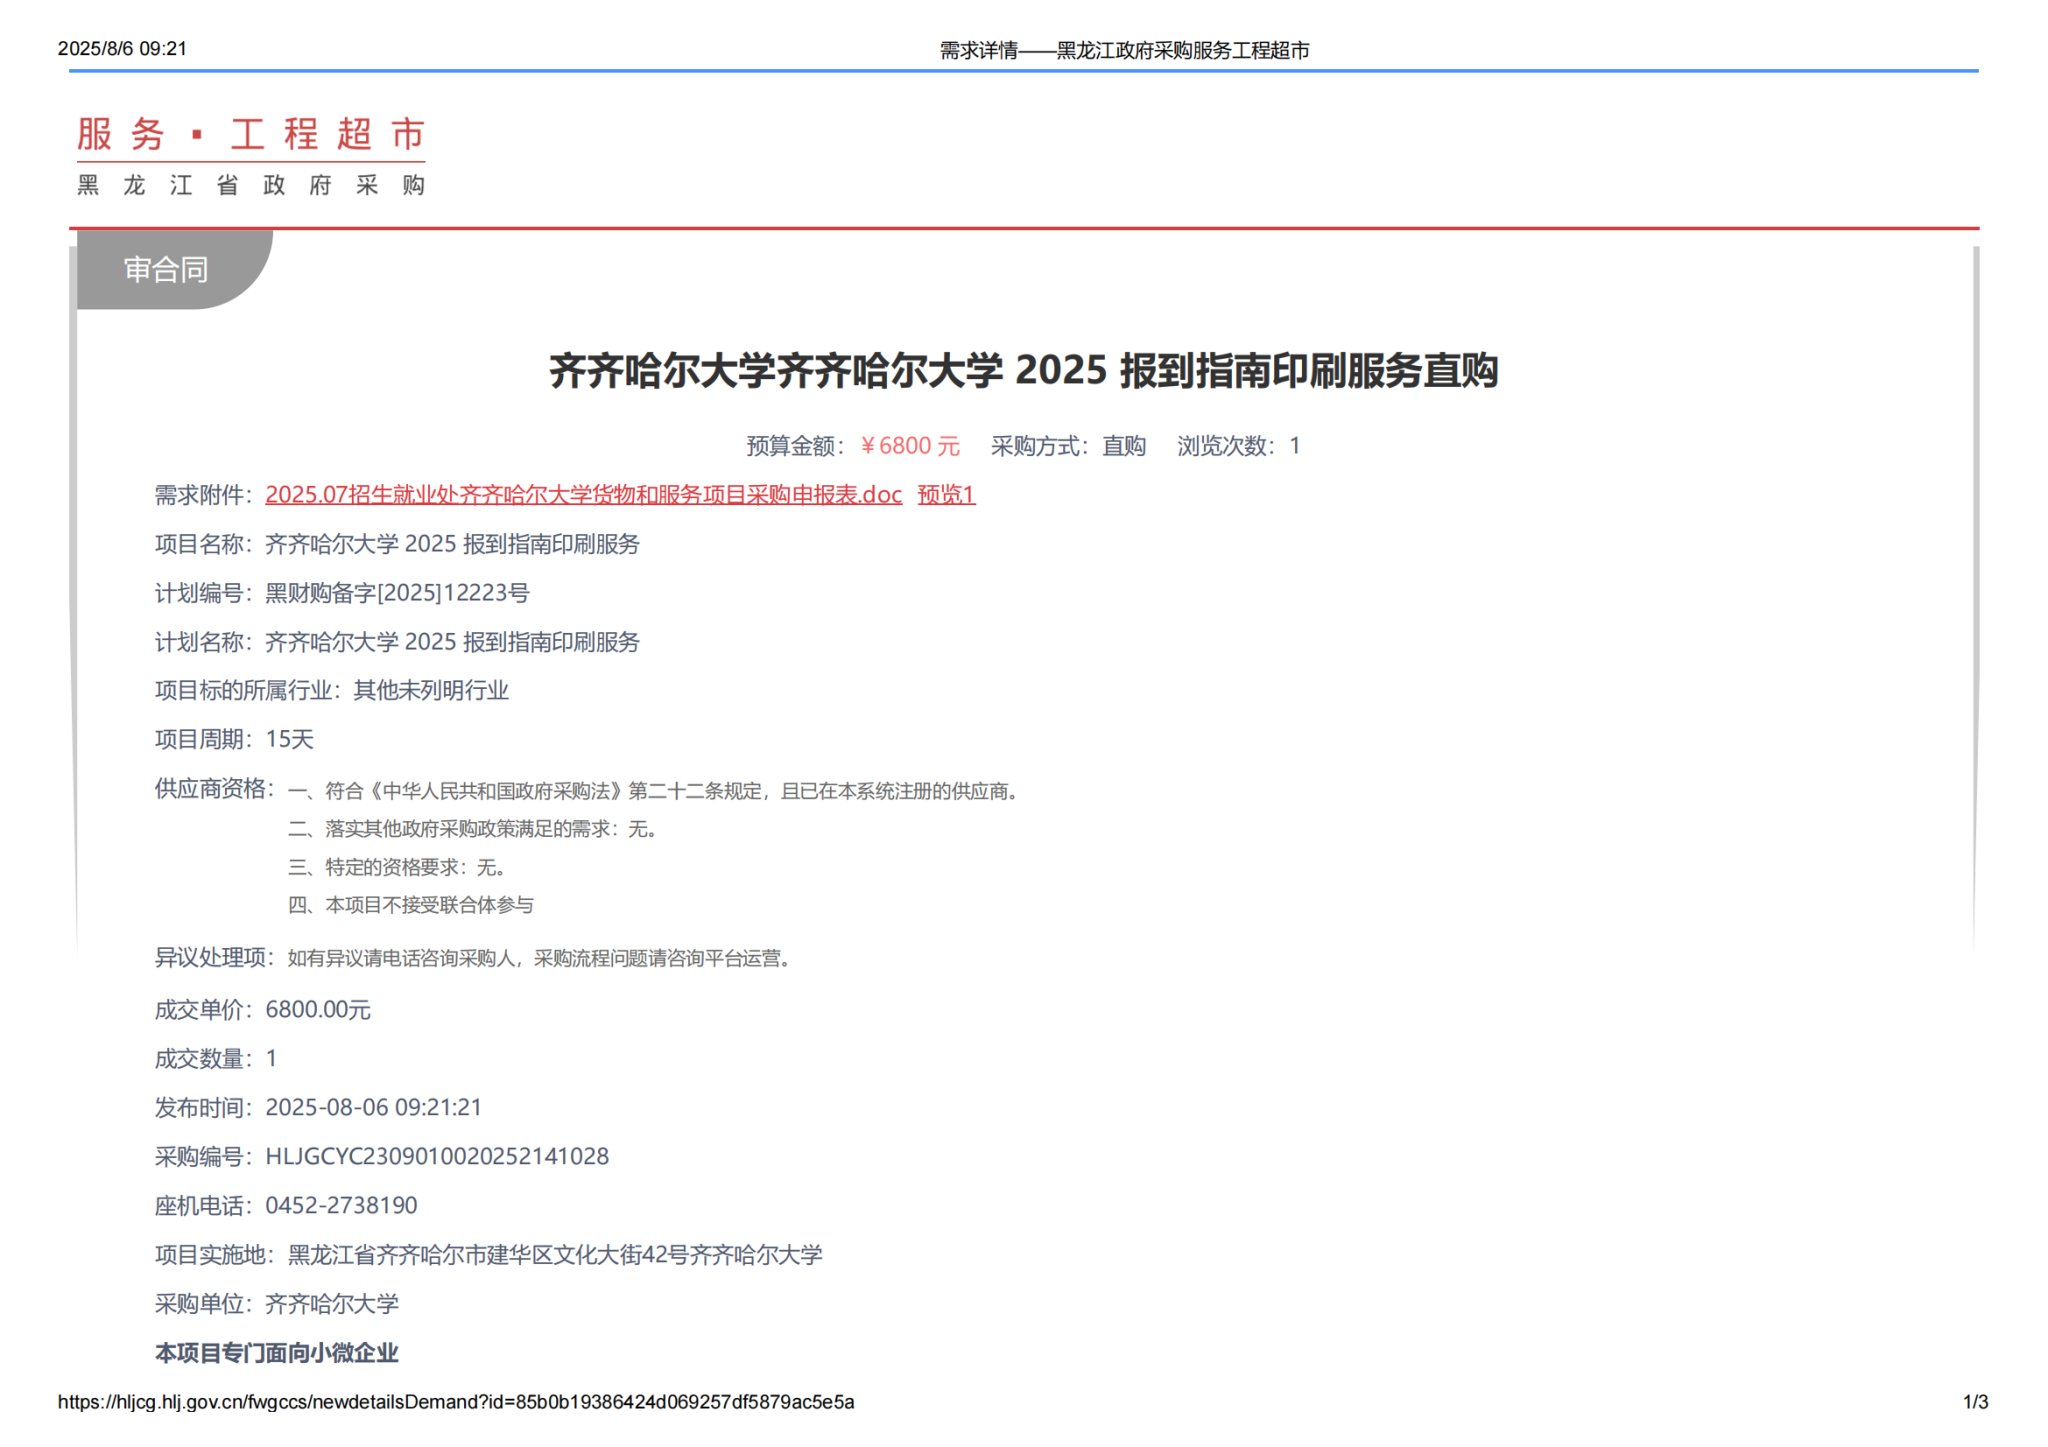Open the 采购申报表.doc attachment link
2048x1447 pixels.
click(x=583, y=495)
